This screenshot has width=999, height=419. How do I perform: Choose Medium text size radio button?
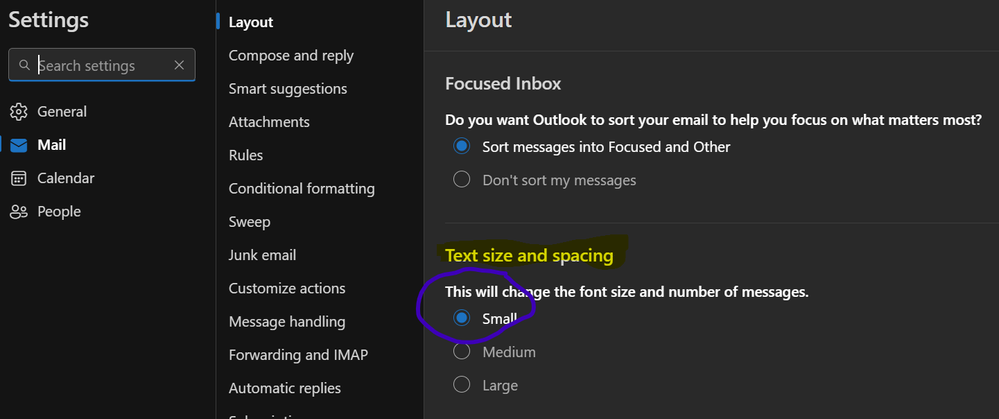[462, 352]
